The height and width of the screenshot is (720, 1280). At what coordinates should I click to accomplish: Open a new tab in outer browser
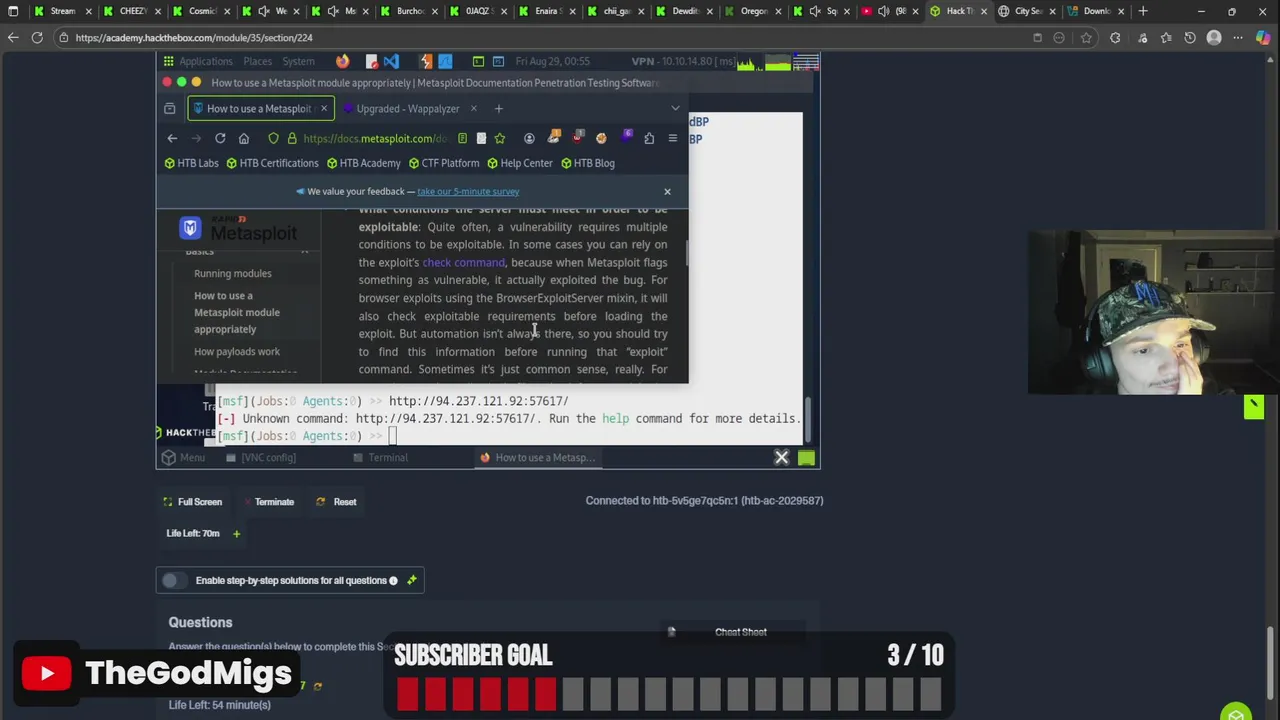click(1143, 11)
